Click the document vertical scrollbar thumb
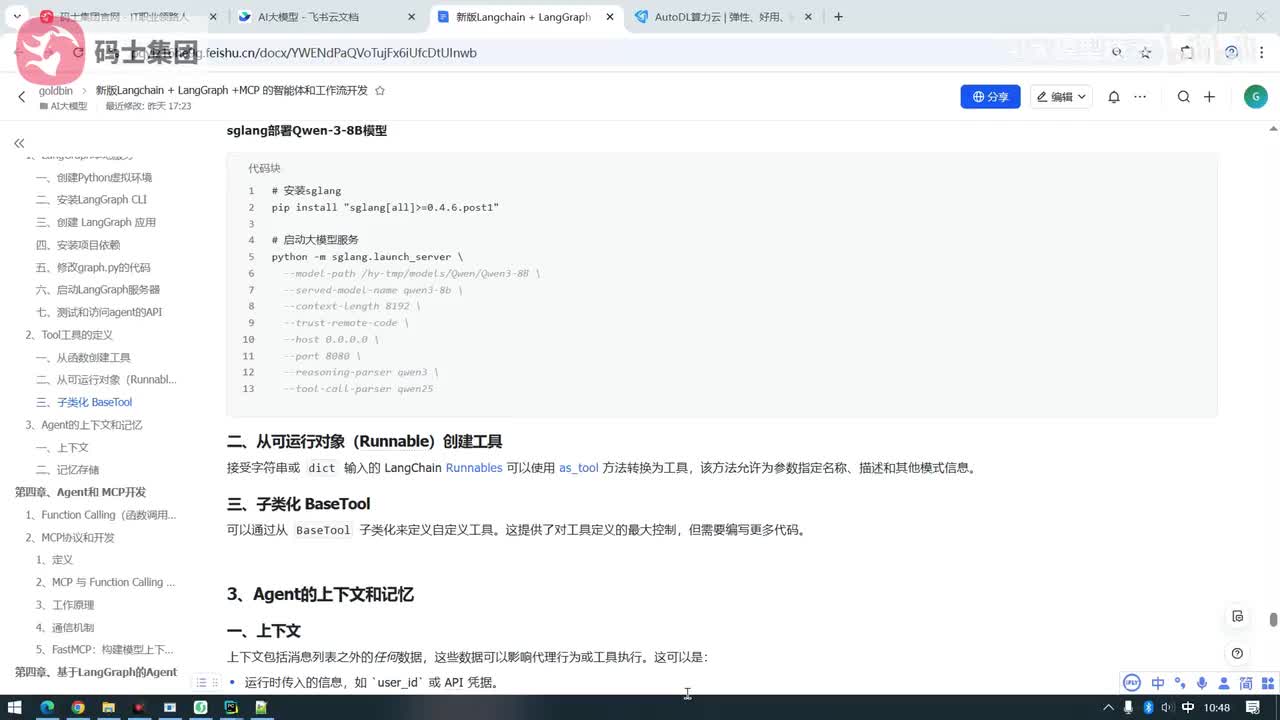This screenshot has width=1280, height=720. [x=1273, y=619]
